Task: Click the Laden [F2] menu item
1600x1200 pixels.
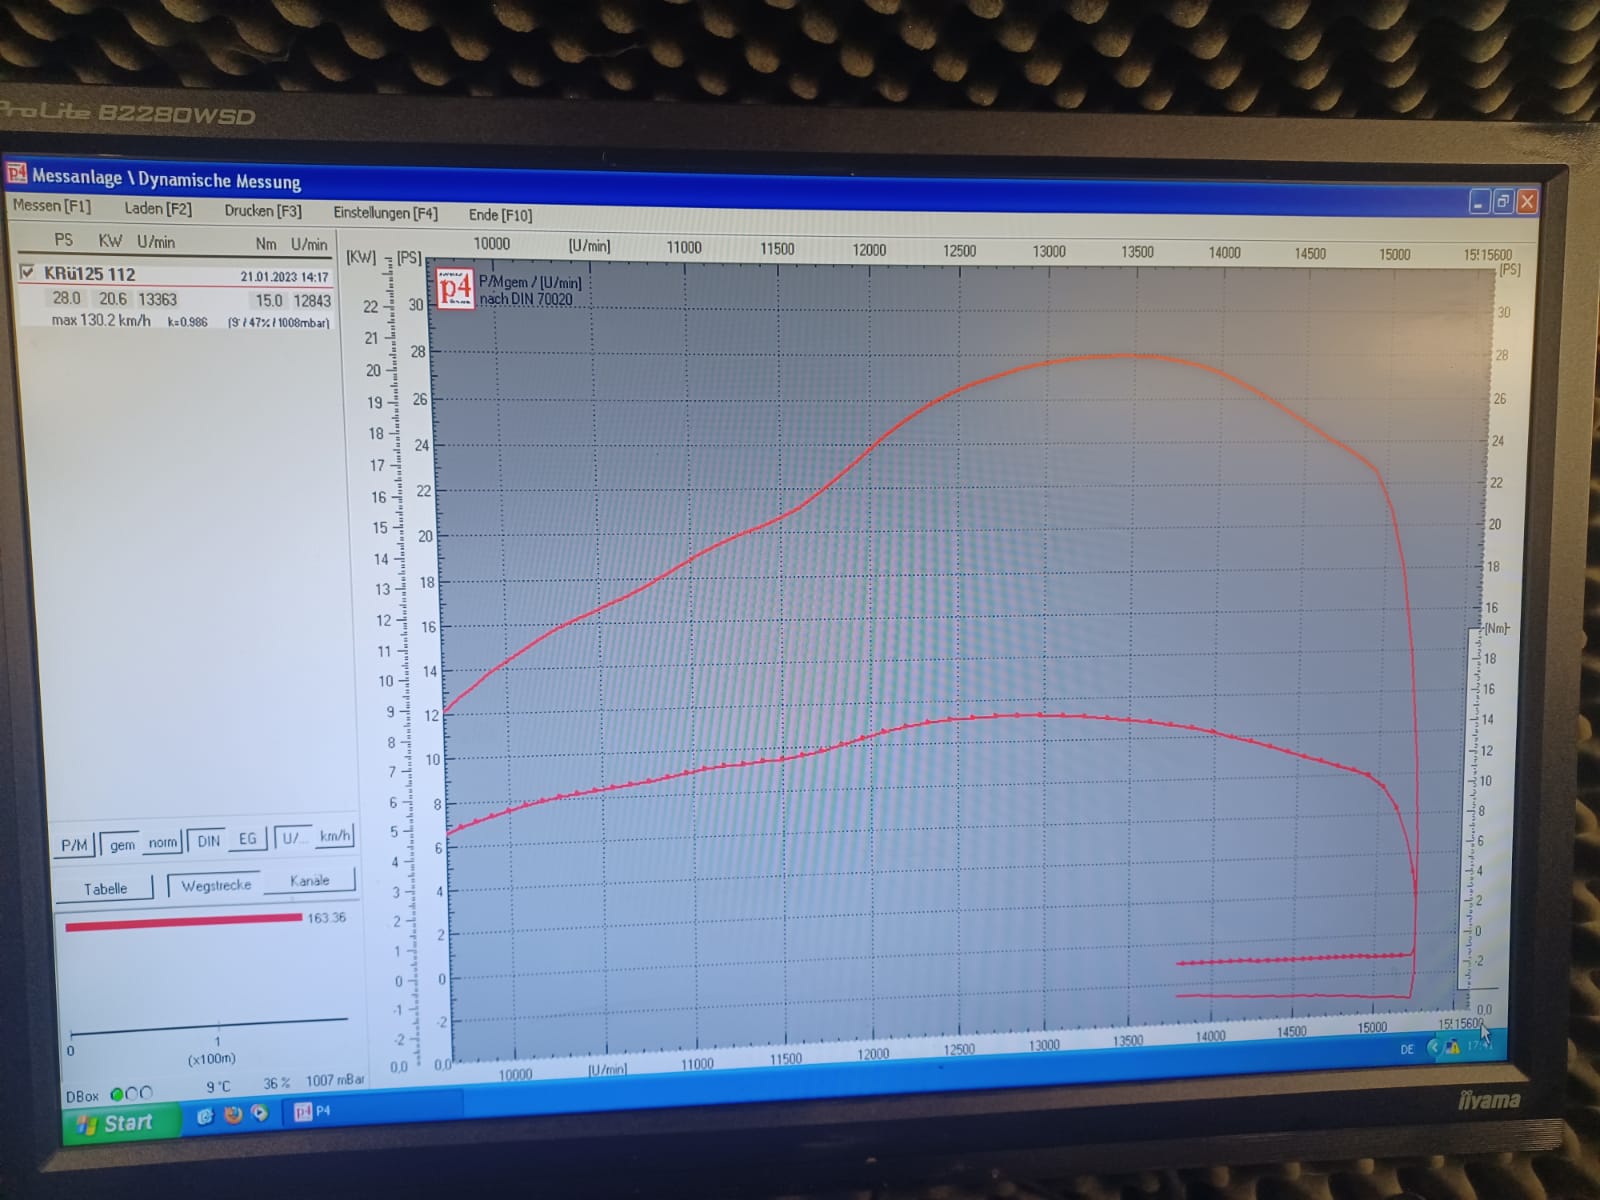Action: [158, 208]
